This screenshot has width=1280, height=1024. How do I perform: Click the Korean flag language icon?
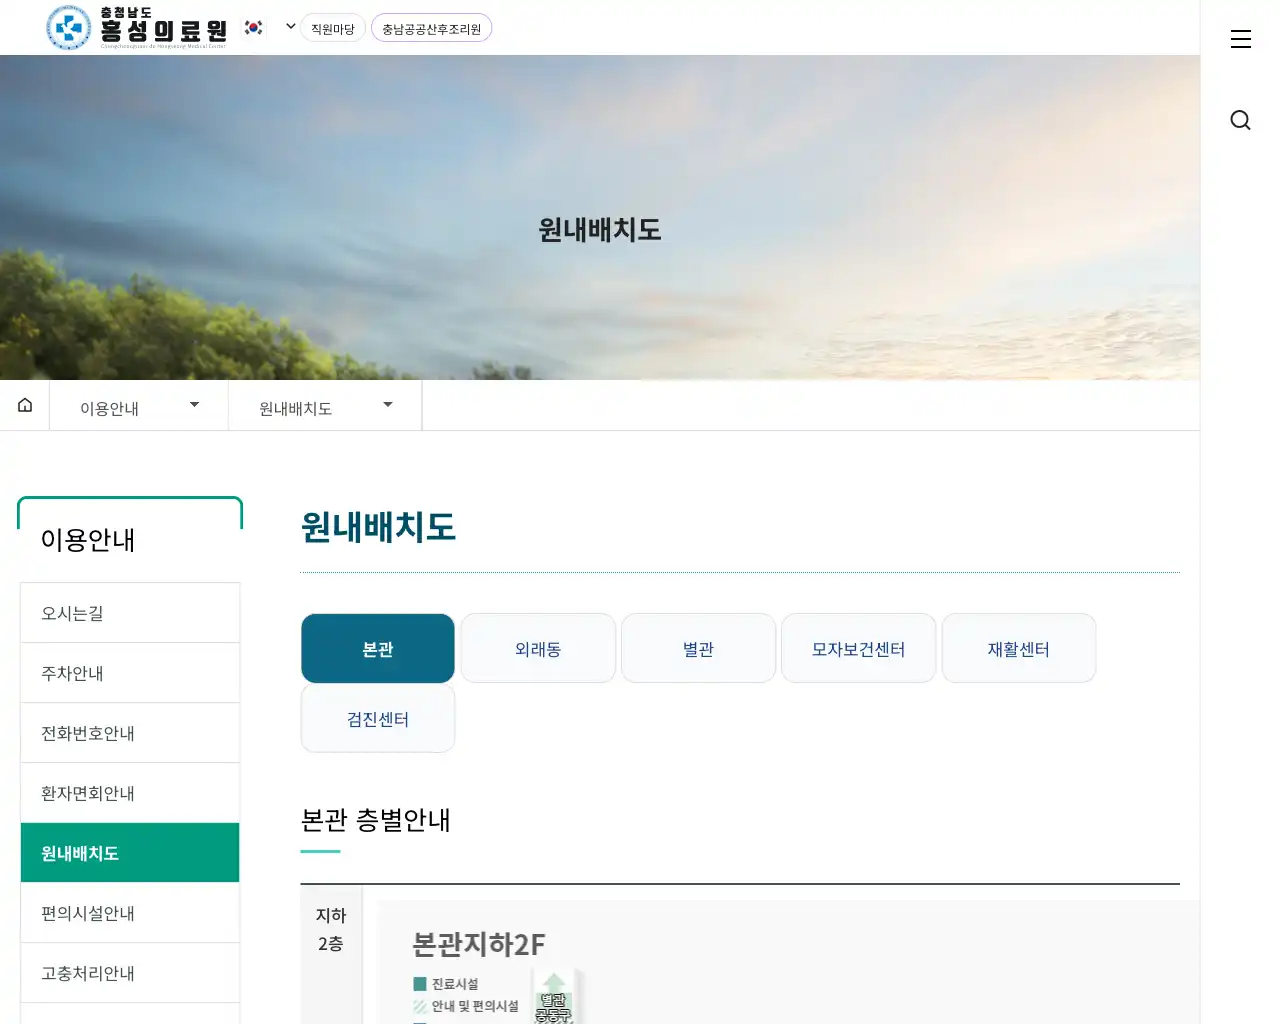coord(254,28)
